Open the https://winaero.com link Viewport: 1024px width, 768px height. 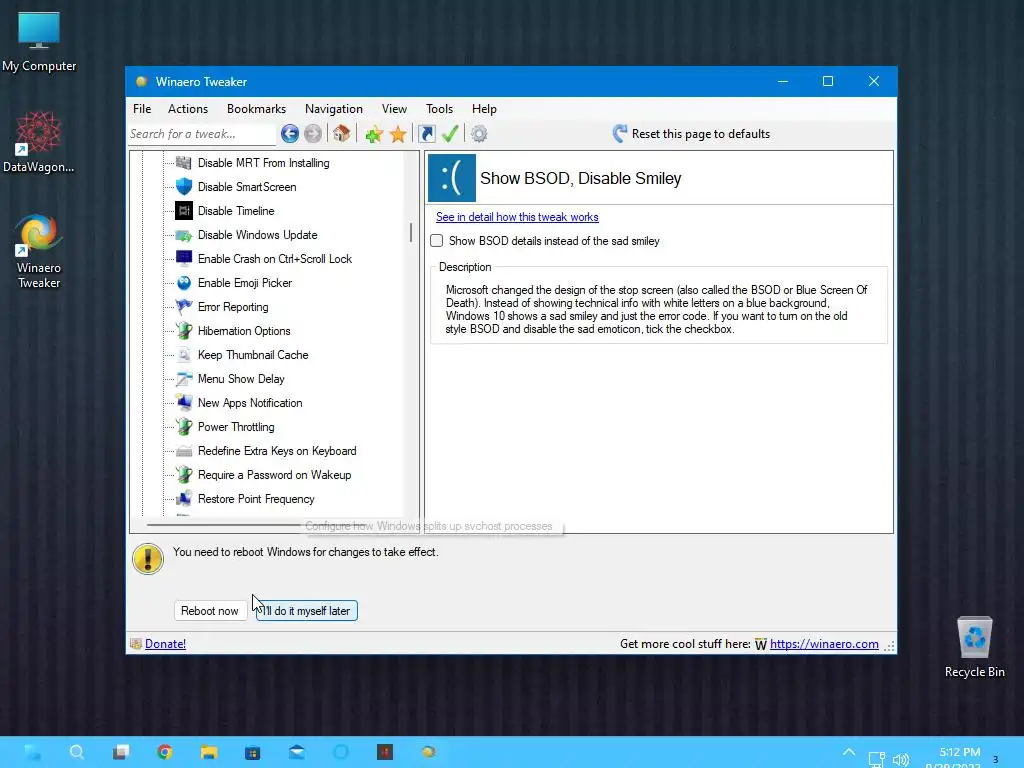coord(824,644)
